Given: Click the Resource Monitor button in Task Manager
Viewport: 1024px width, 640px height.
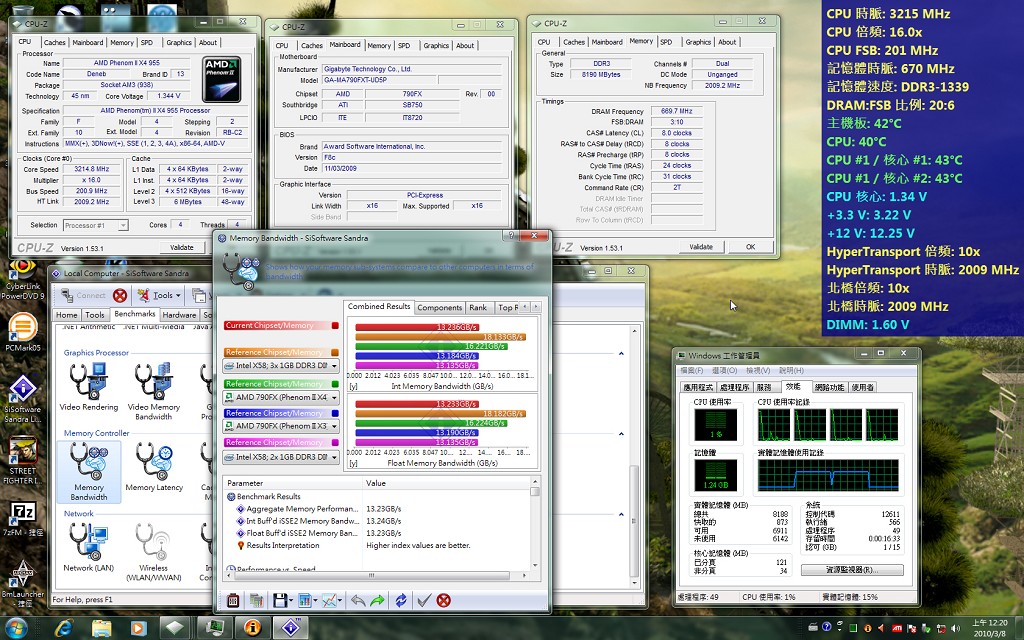Looking at the screenshot, I should pos(852,570).
